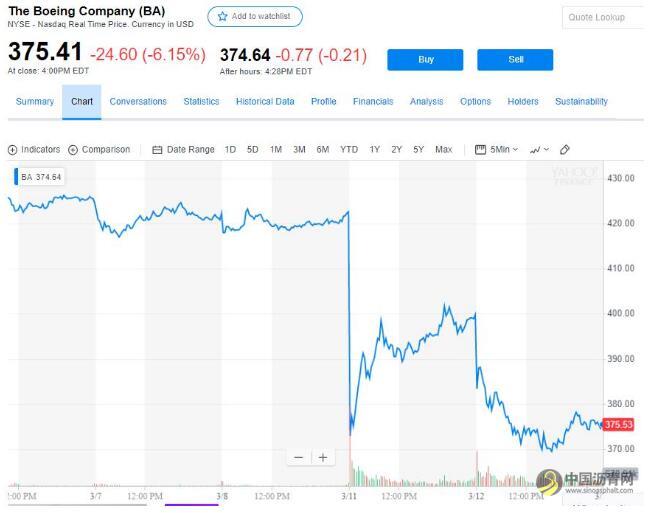This screenshot has width=652, height=513.
Task: Click the Comparison plus icon
Action: (x=74, y=150)
